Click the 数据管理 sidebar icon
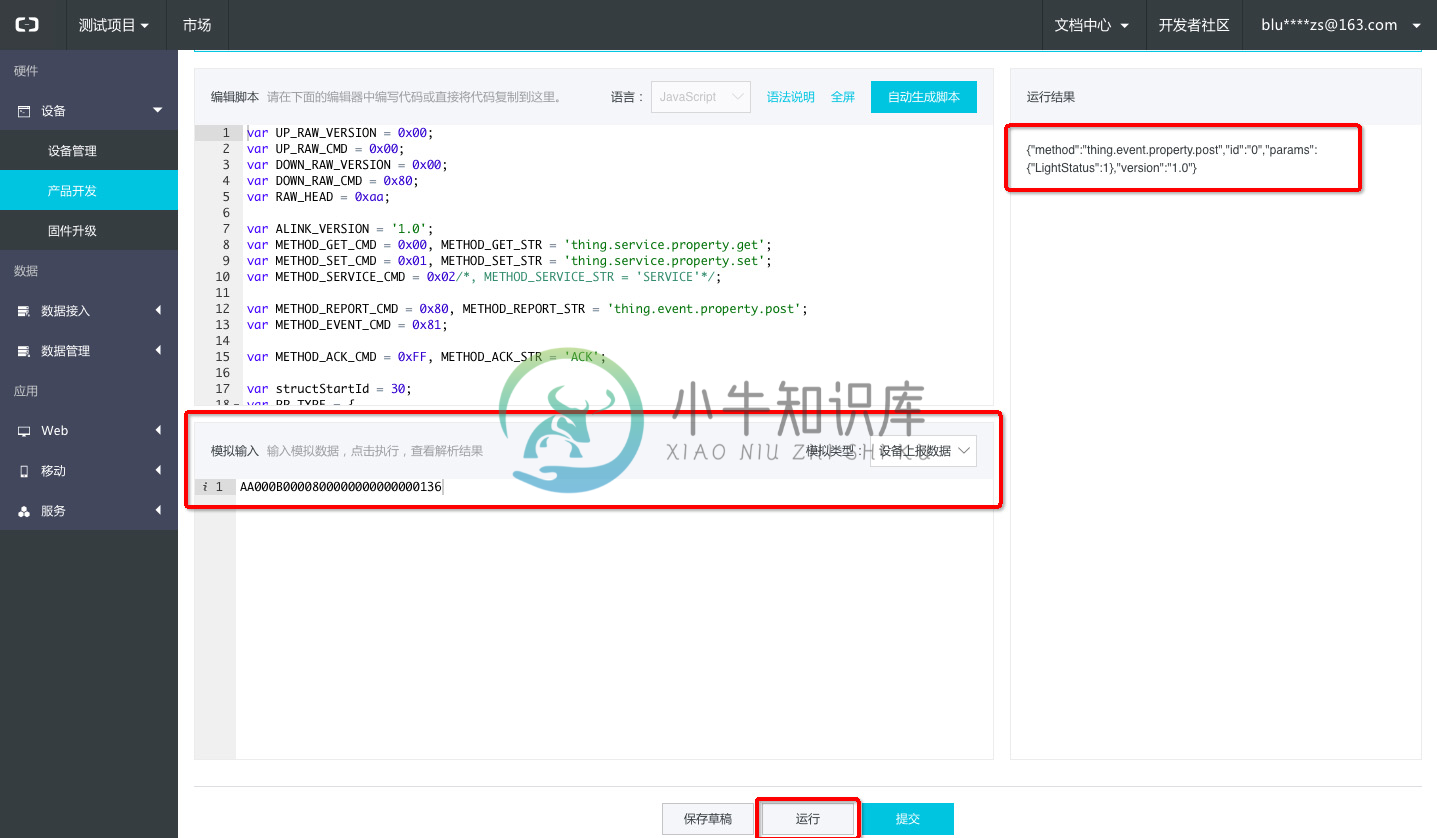The image size is (1437, 838). point(24,351)
